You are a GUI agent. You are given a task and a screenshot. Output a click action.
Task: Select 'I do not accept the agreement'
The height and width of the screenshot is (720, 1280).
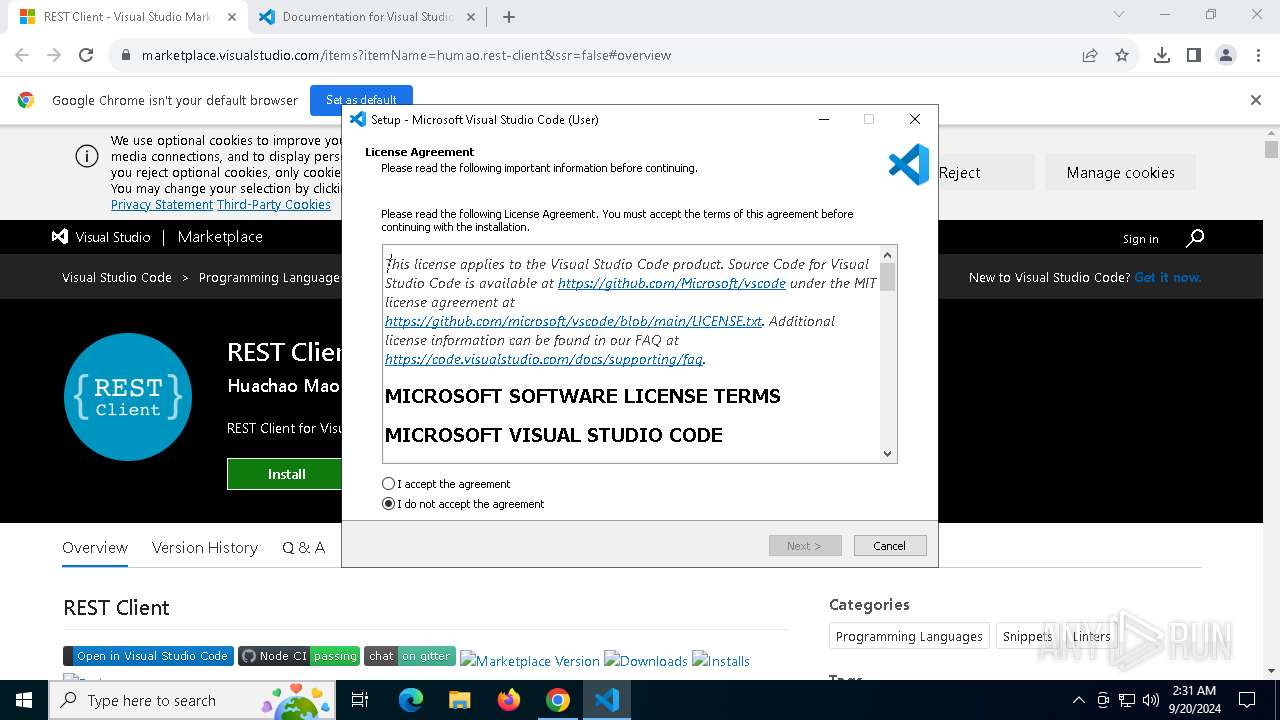463,504
